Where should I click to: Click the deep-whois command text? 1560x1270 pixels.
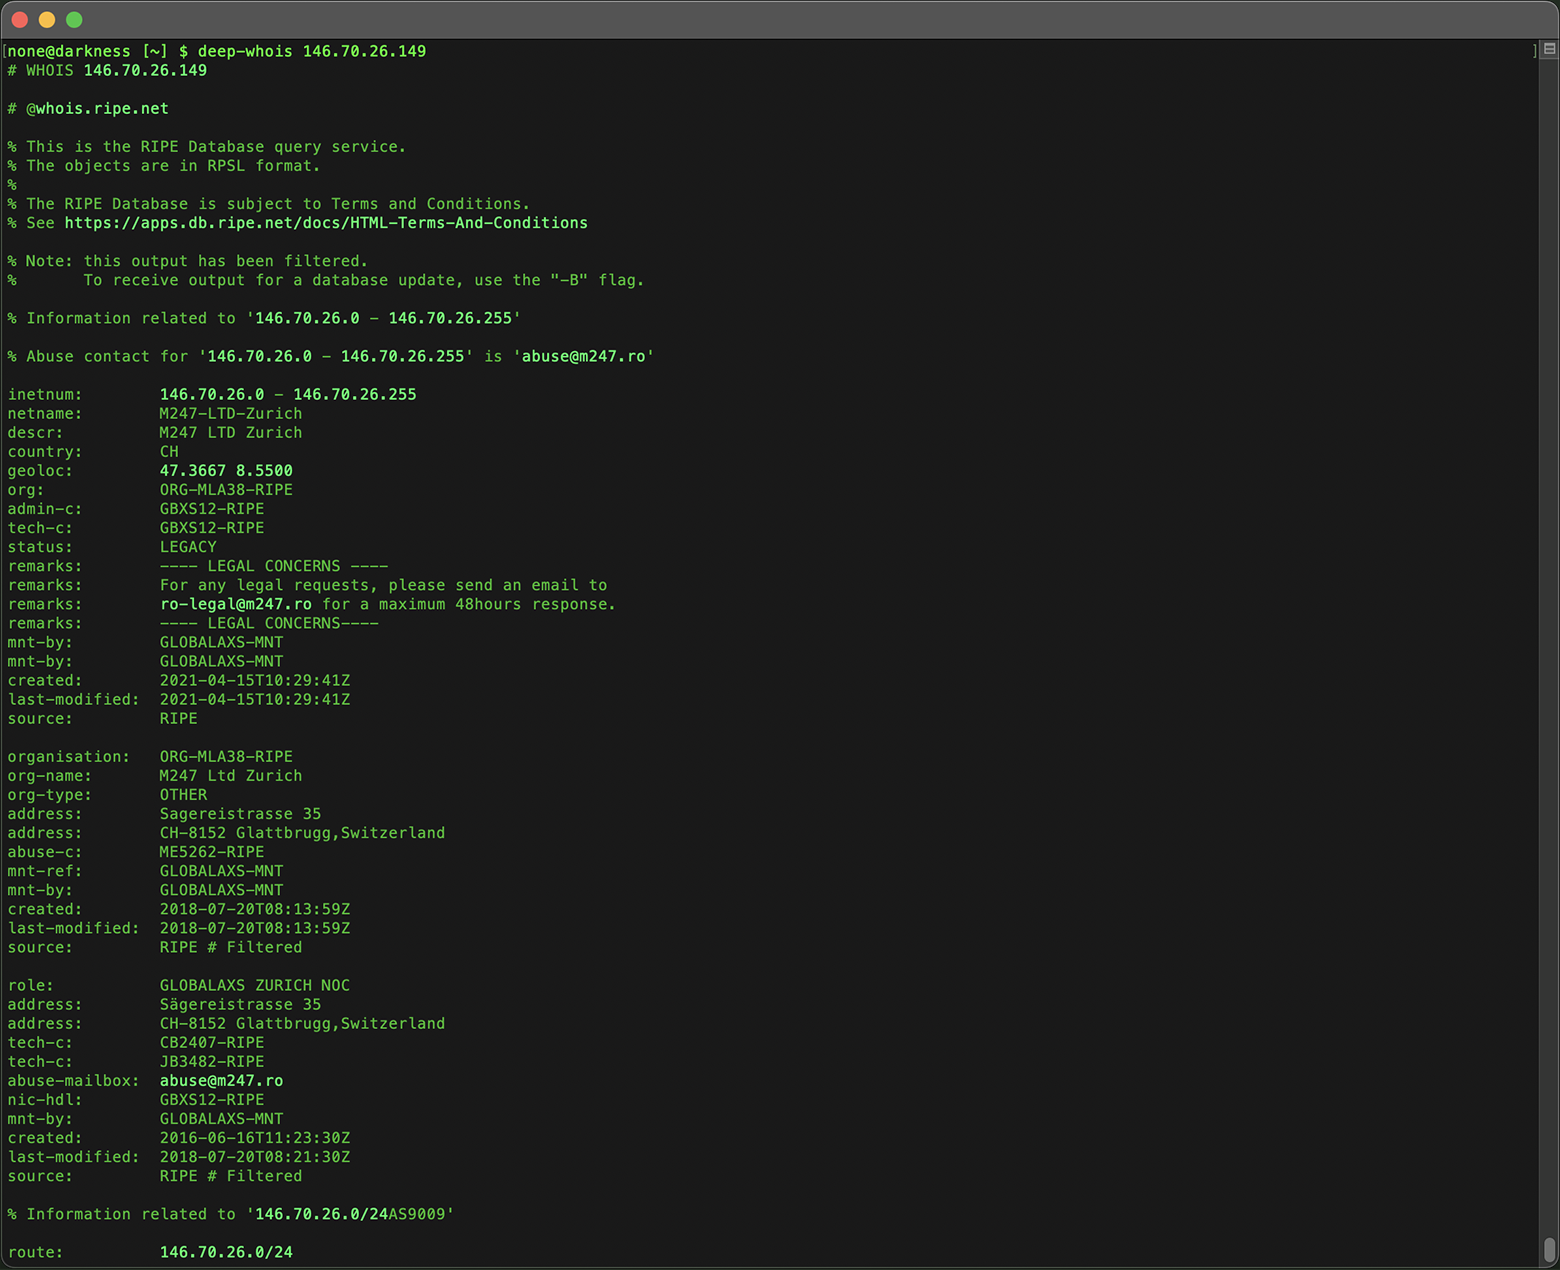pos(245,51)
